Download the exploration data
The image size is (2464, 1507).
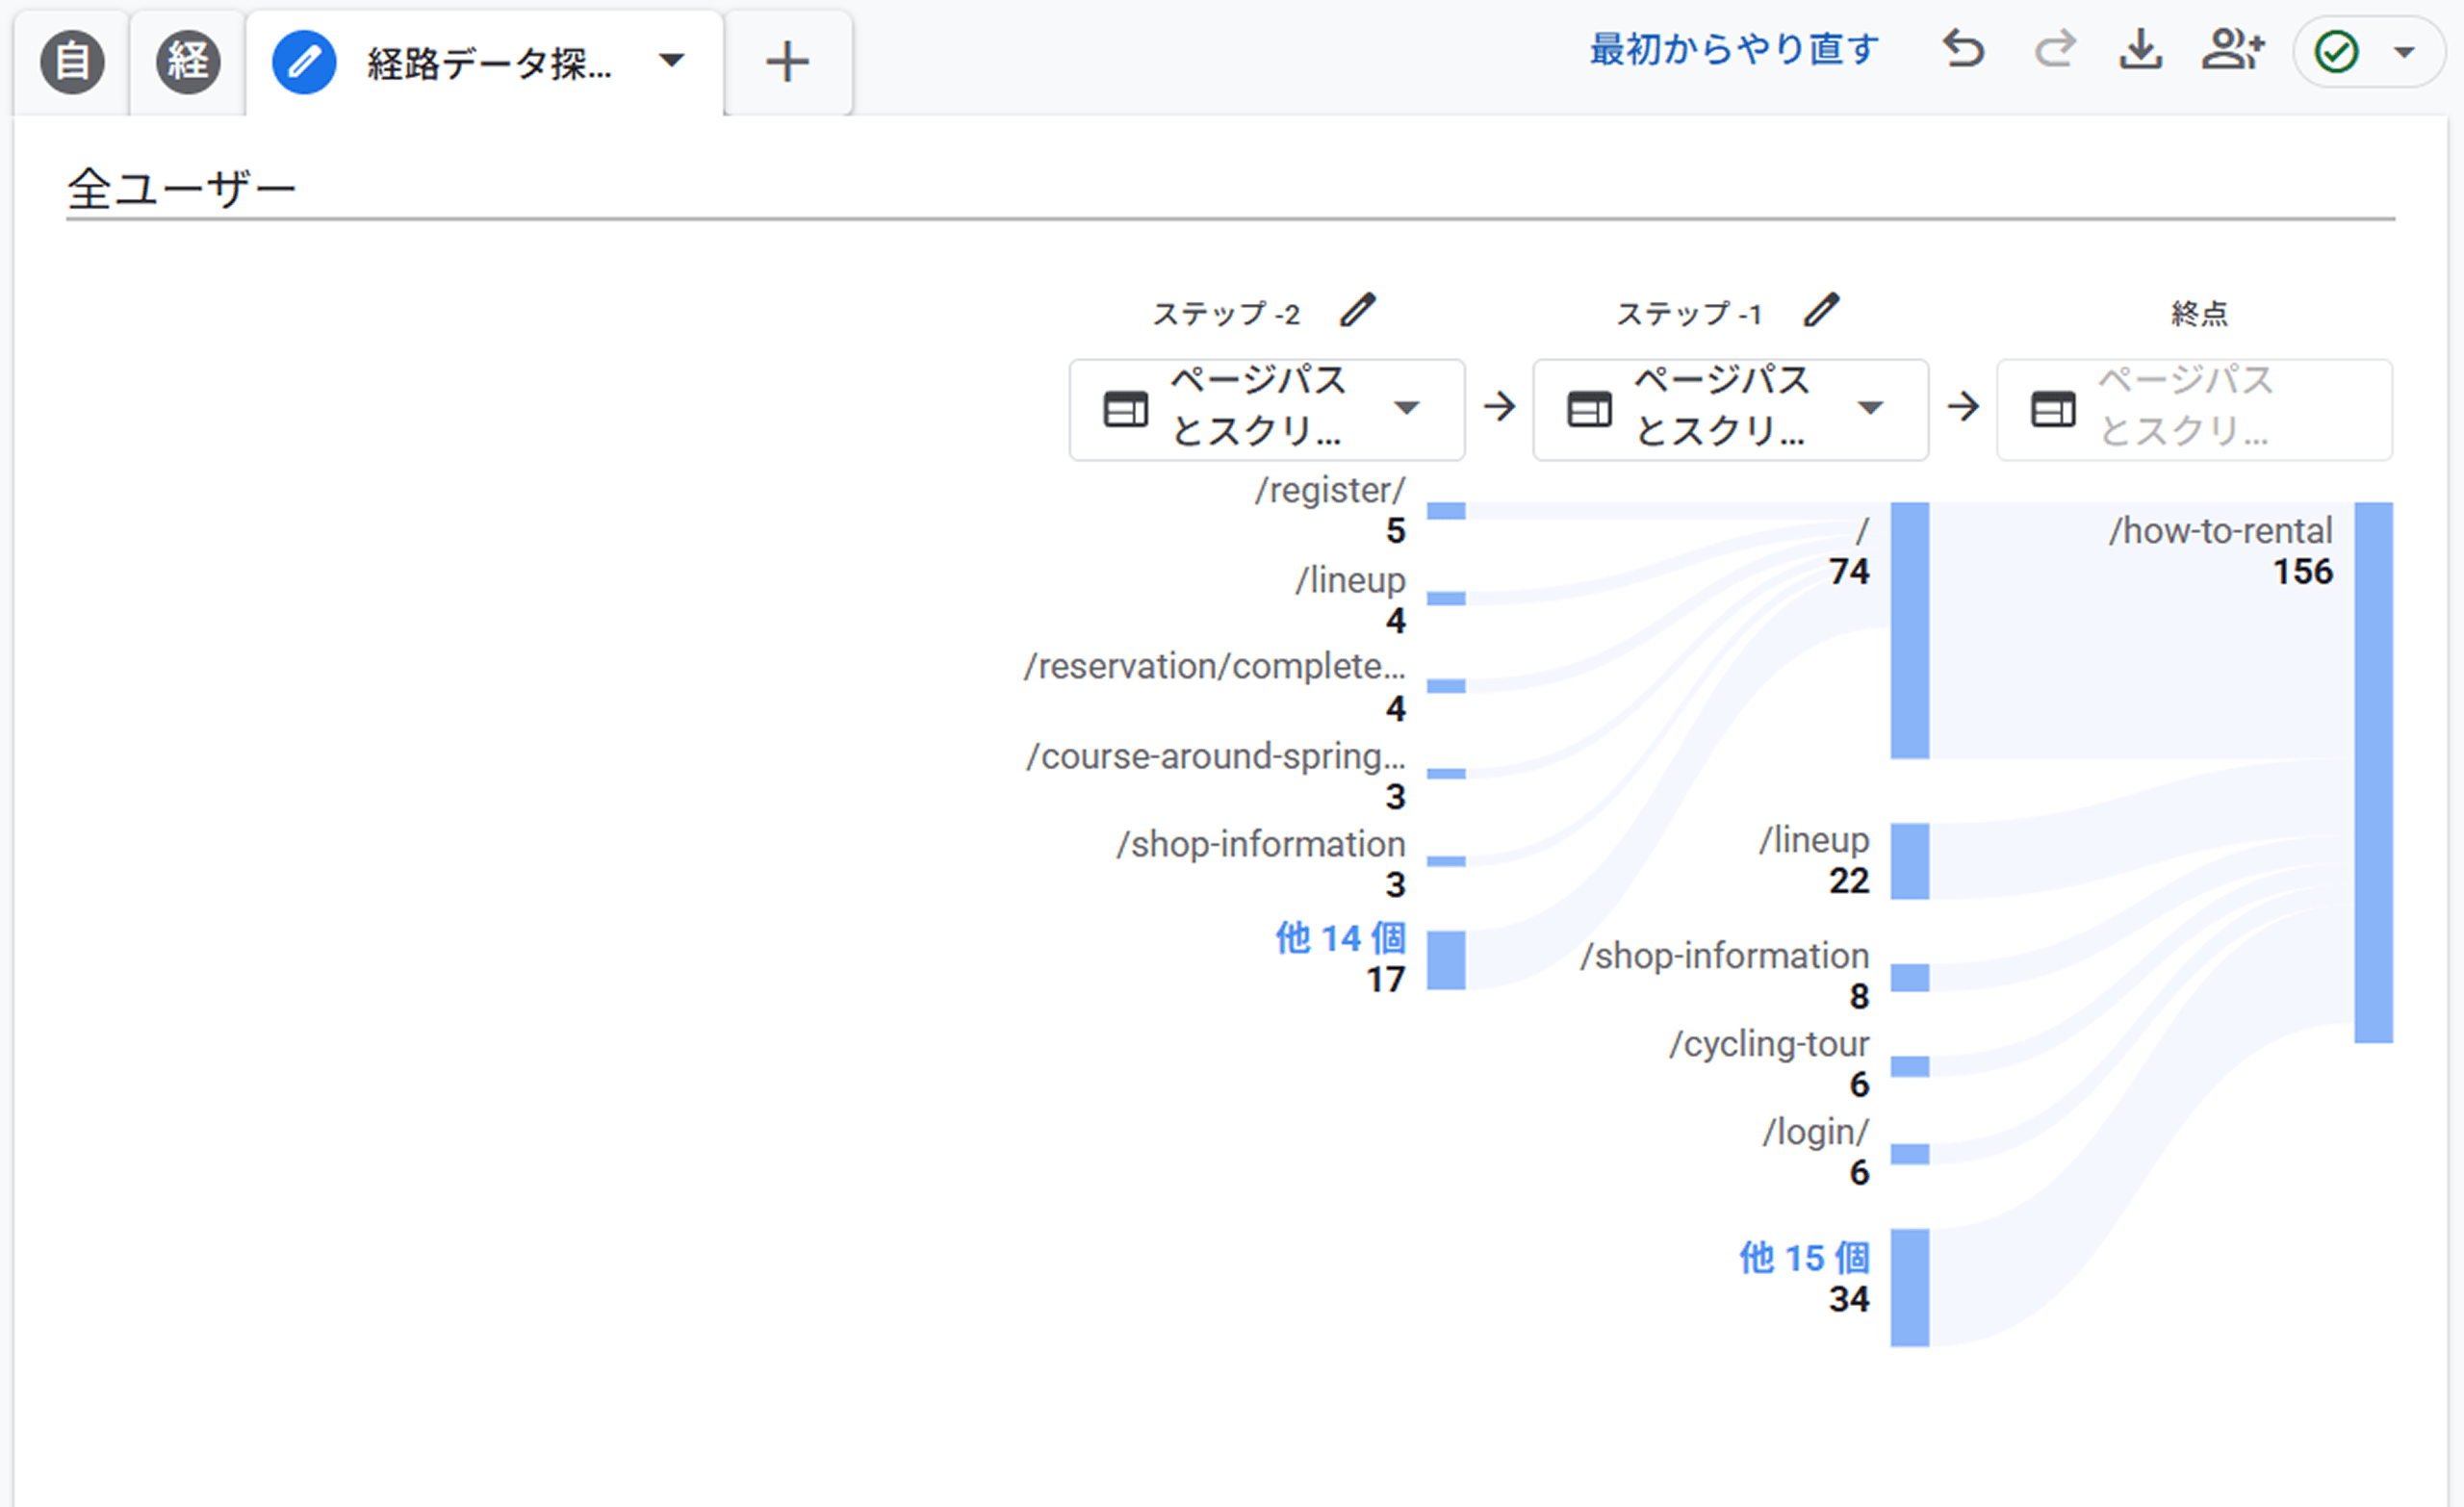[x=2141, y=49]
